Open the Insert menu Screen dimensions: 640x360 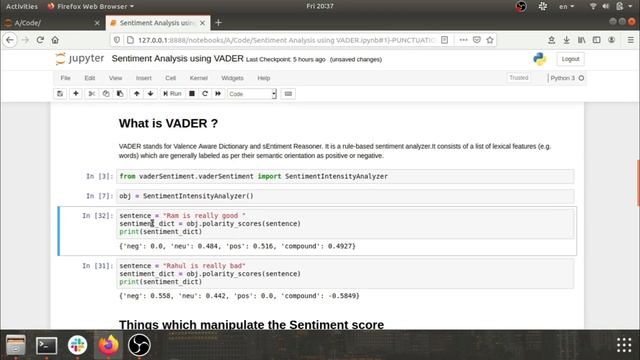144,78
